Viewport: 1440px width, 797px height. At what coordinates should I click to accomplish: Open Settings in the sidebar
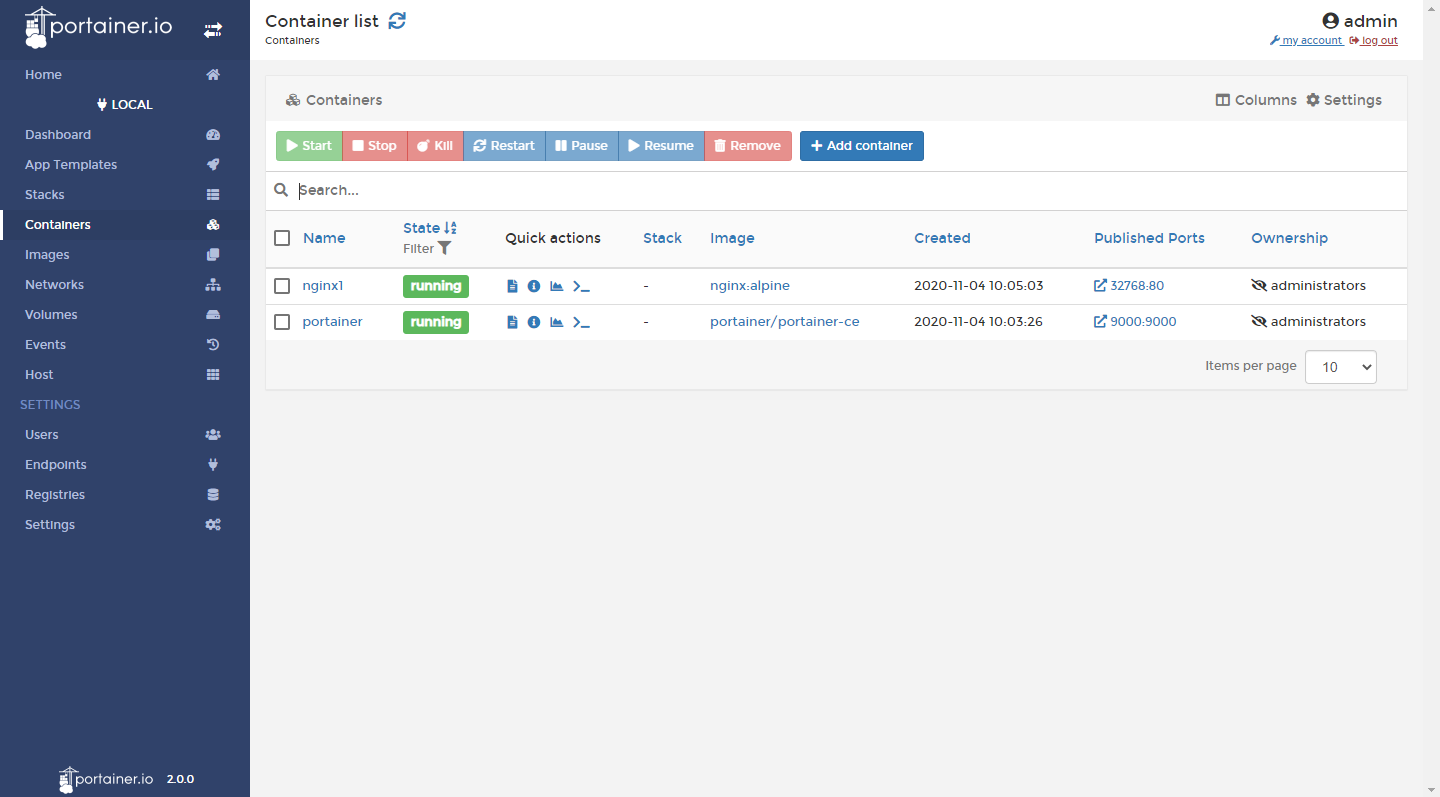[125, 525]
